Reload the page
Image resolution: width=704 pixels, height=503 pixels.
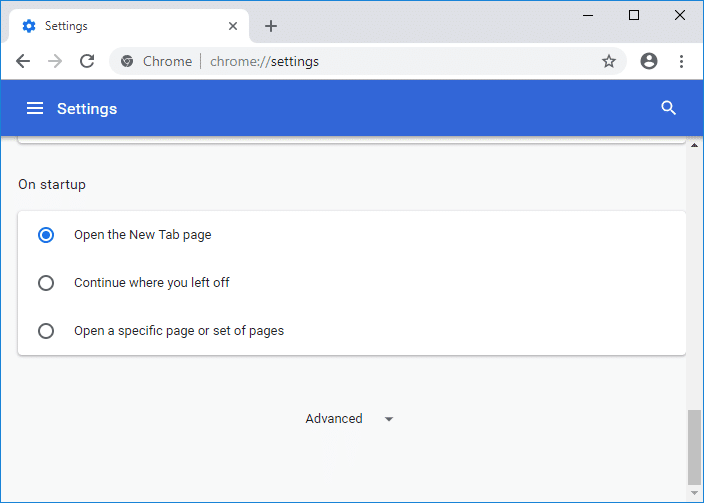tap(87, 61)
